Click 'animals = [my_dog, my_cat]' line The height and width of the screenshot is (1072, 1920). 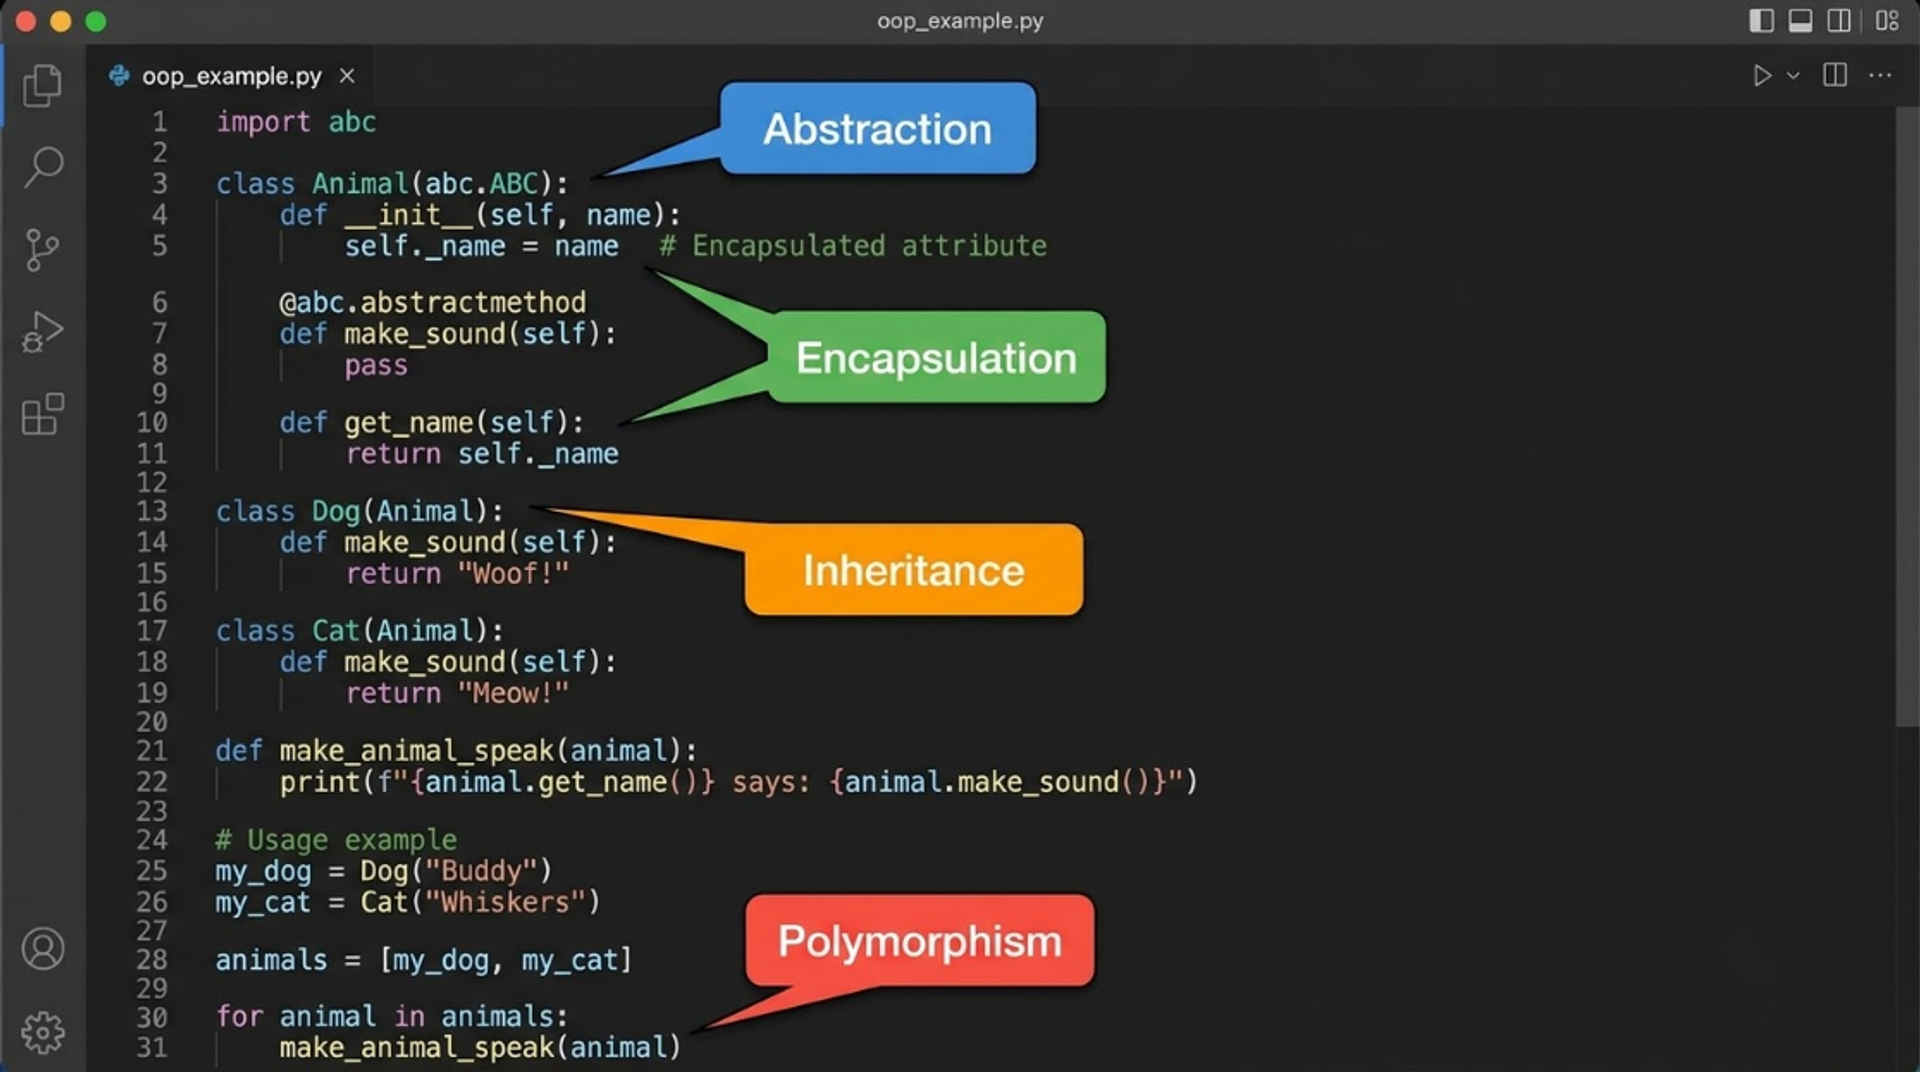[x=424, y=960]
